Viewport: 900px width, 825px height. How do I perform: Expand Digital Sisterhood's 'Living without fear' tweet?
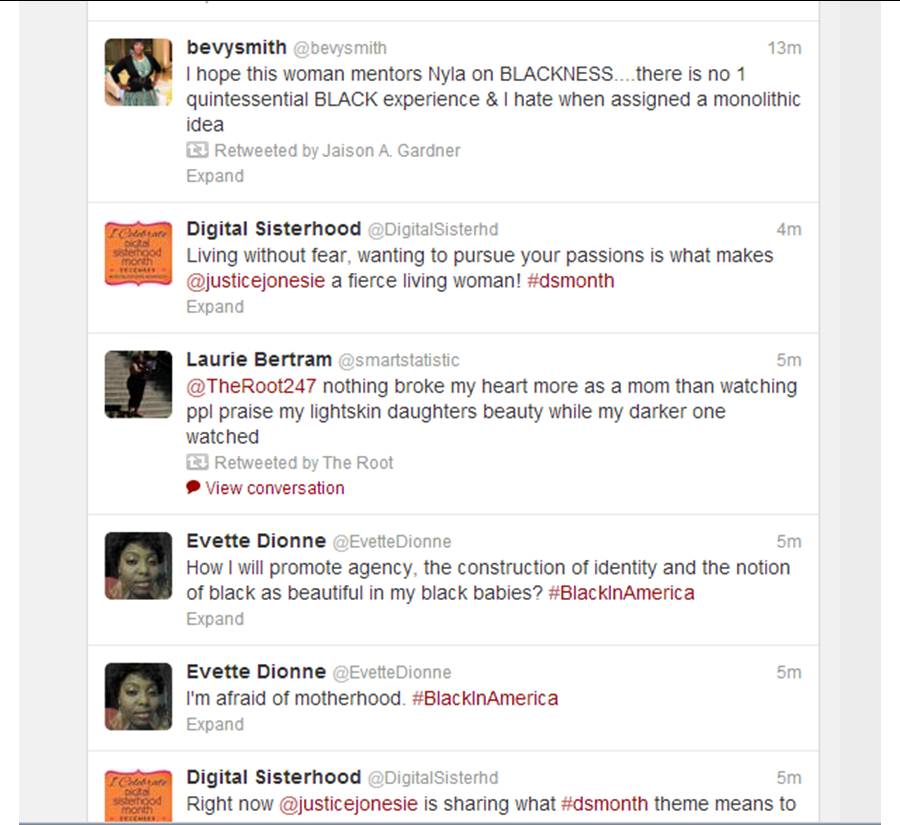point(215,307)
